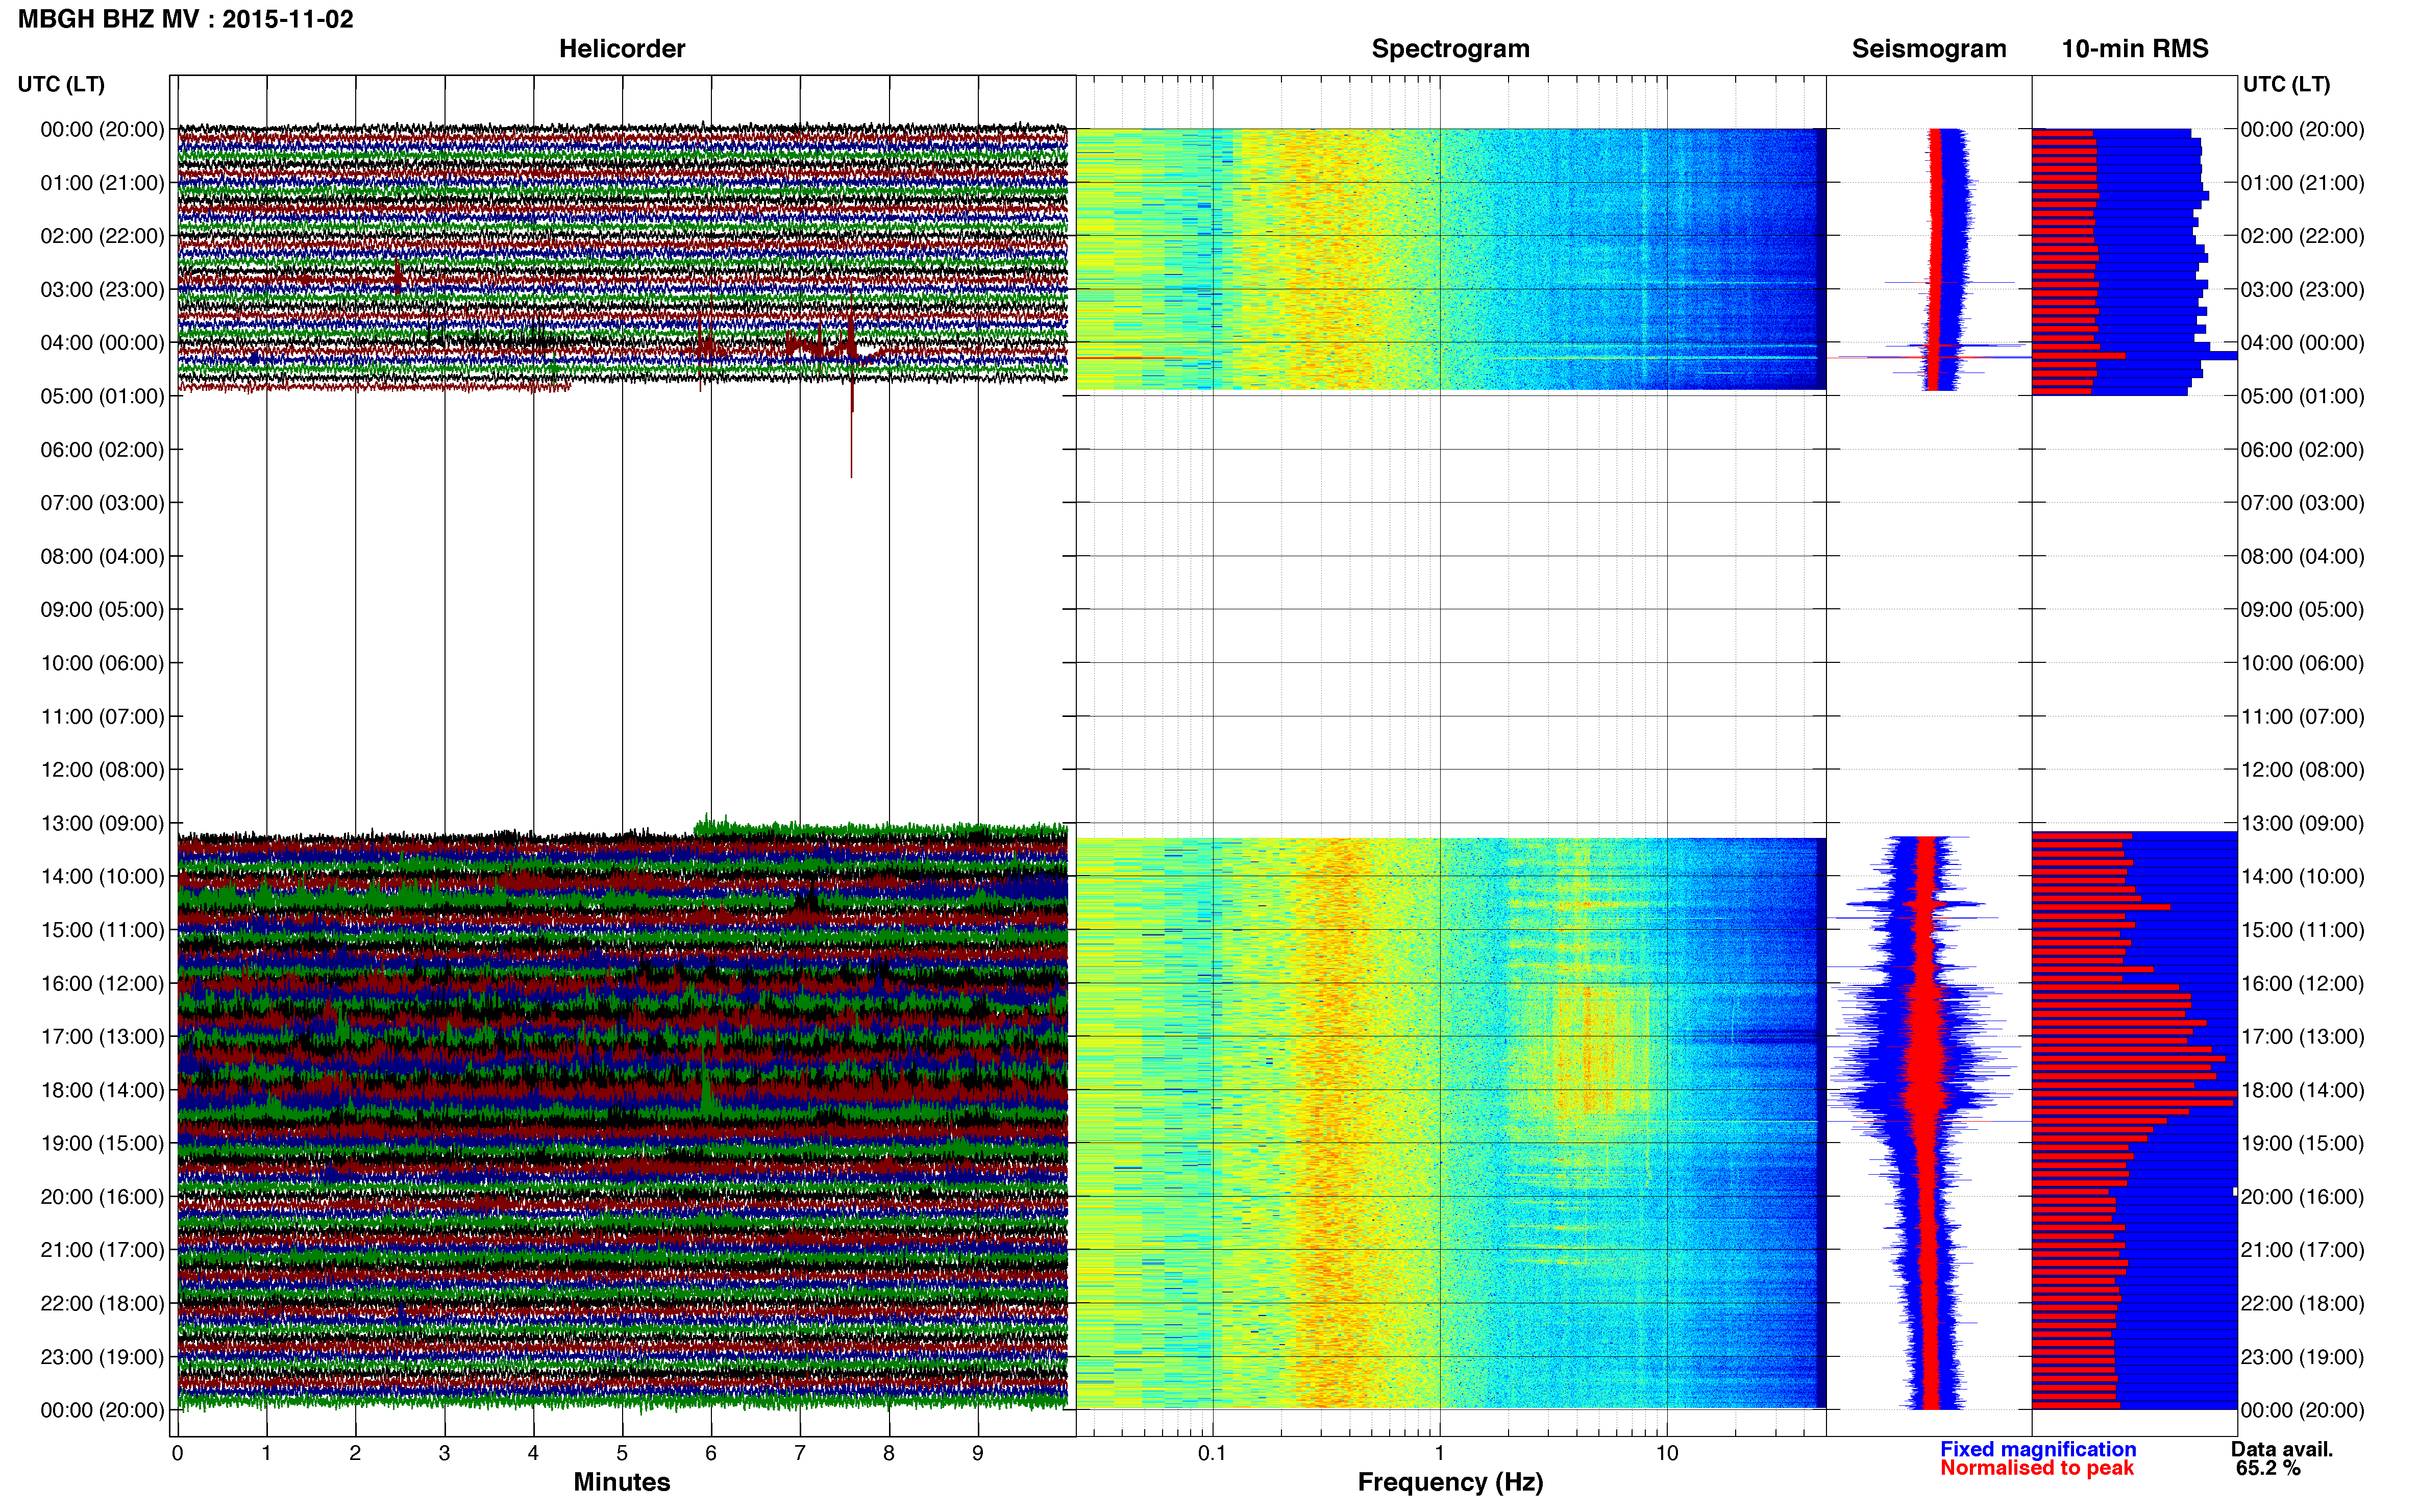Click the 10 Hz frequency tick label
The height and width of the screenshot is (1512, 2419).
(x=1666, y=1454)
